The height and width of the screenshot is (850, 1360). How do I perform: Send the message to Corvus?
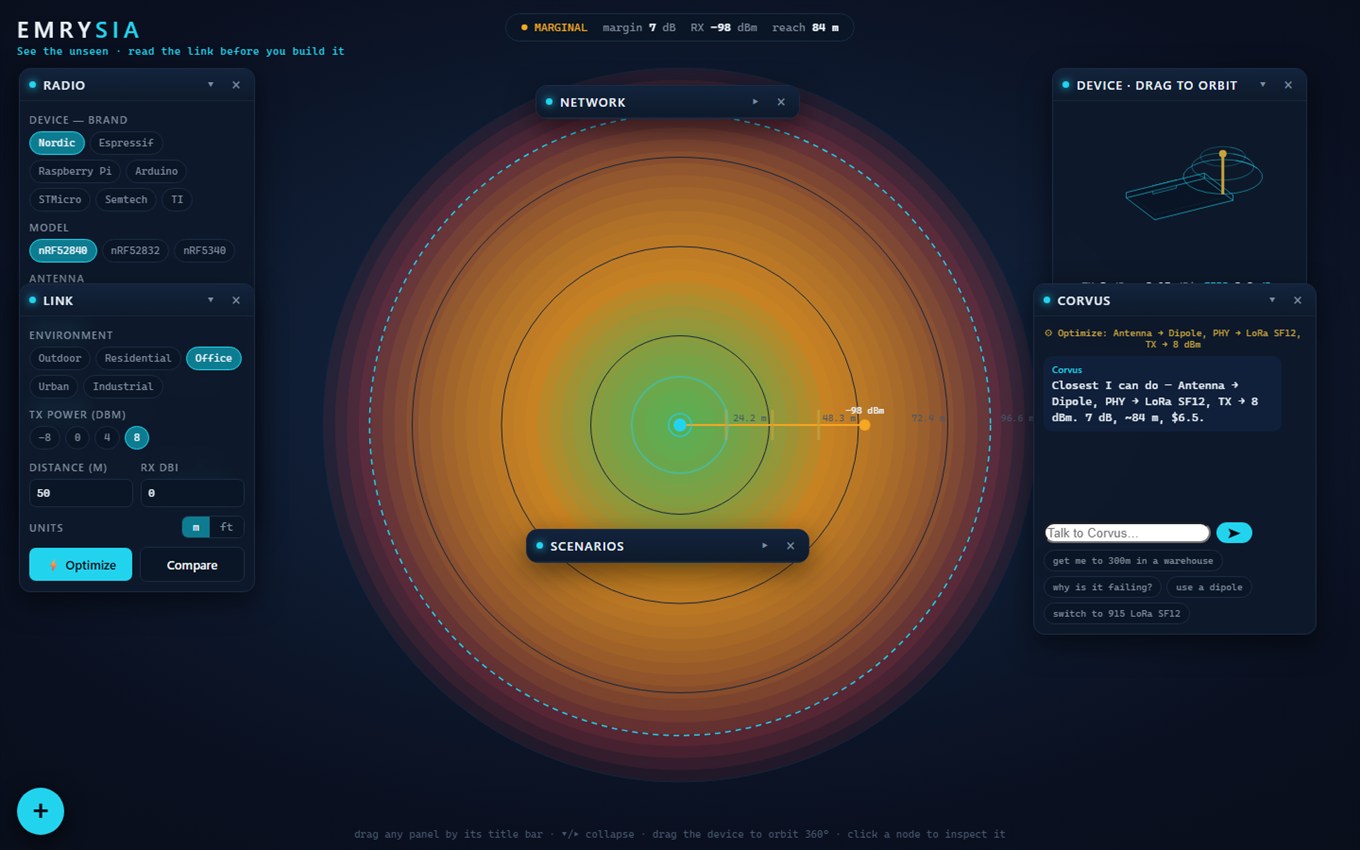1234,533
